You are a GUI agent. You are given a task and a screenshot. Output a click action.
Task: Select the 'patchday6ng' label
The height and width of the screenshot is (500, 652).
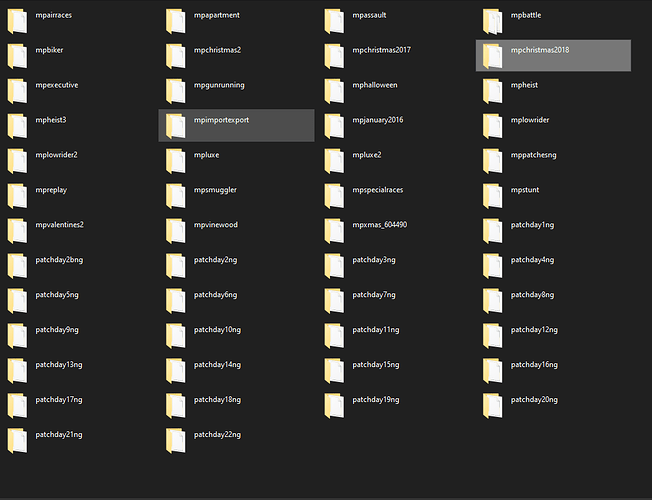(x=215, y=295)
